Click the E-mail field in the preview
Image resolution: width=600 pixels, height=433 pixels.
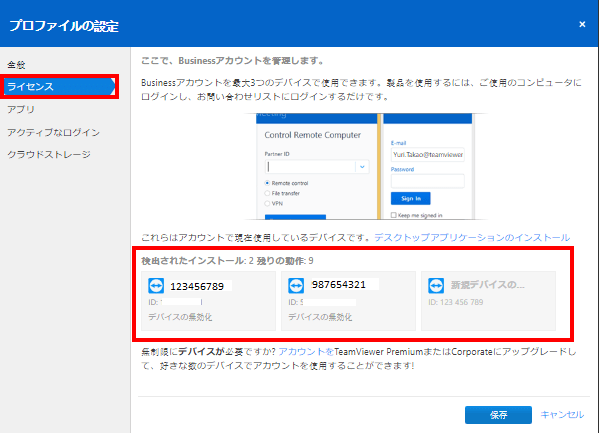[x=427, y=155]
